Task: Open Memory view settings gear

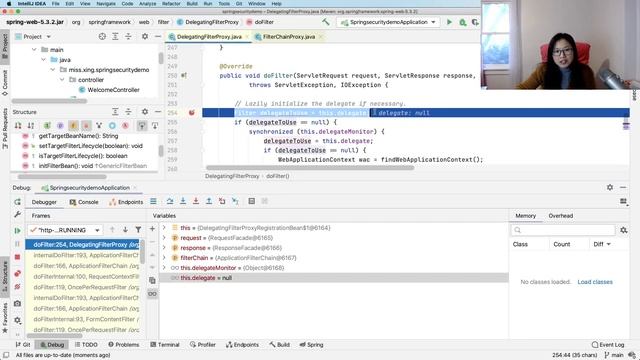Action: coord(624,231)
